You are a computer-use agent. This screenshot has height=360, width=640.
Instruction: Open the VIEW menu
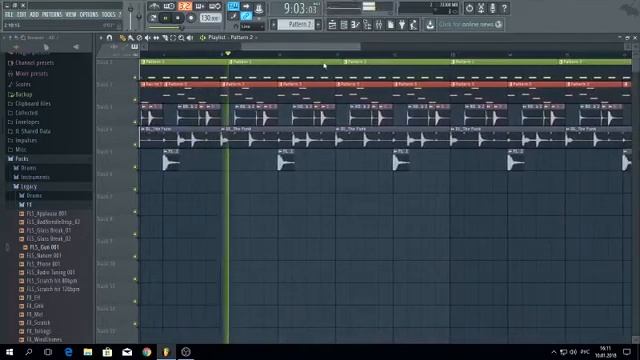coord(71,15)
